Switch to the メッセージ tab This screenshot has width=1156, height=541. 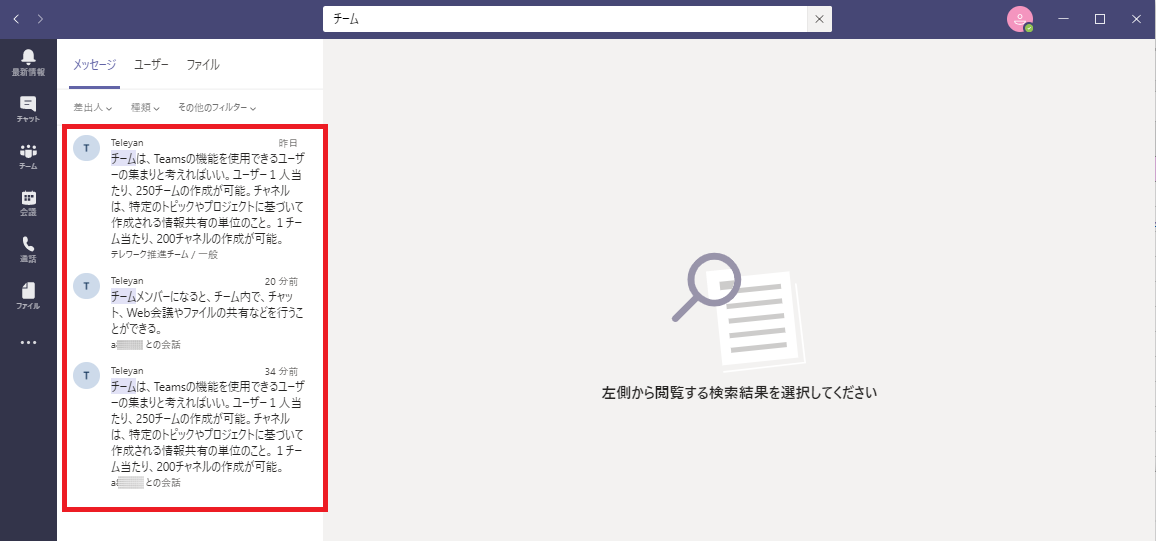coord(94,65)
